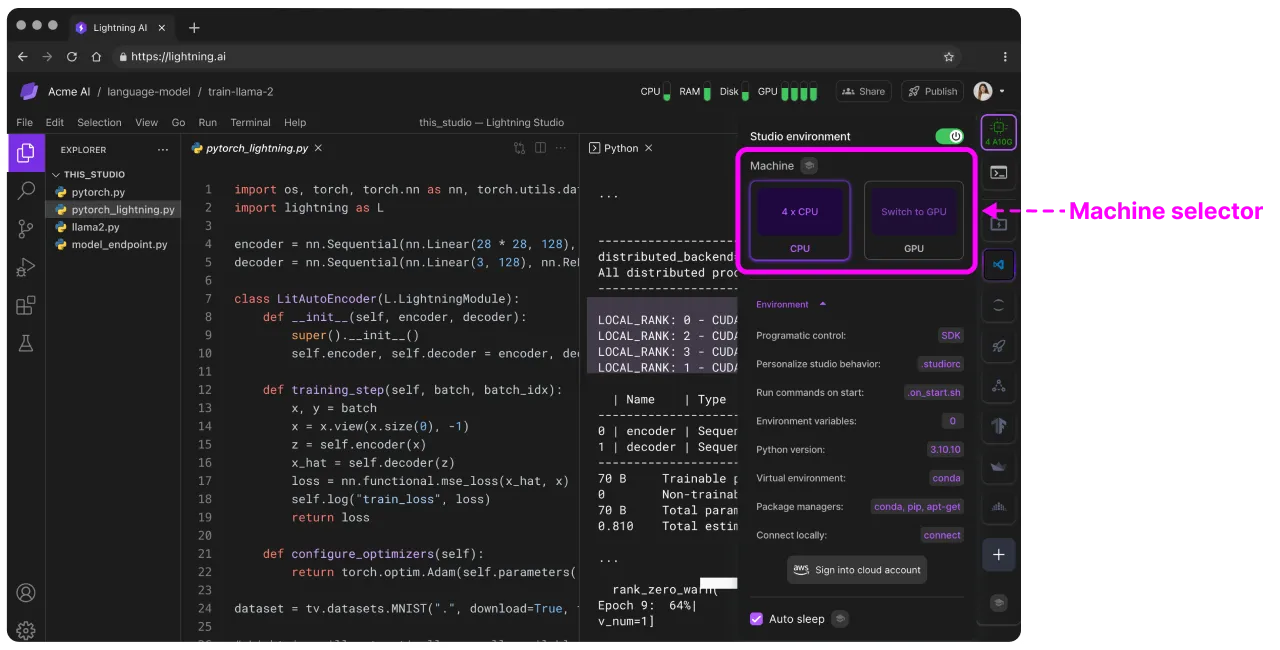Collapse the Environment section arrow
Screen dimensions: 1280x650
coord(822,304)
